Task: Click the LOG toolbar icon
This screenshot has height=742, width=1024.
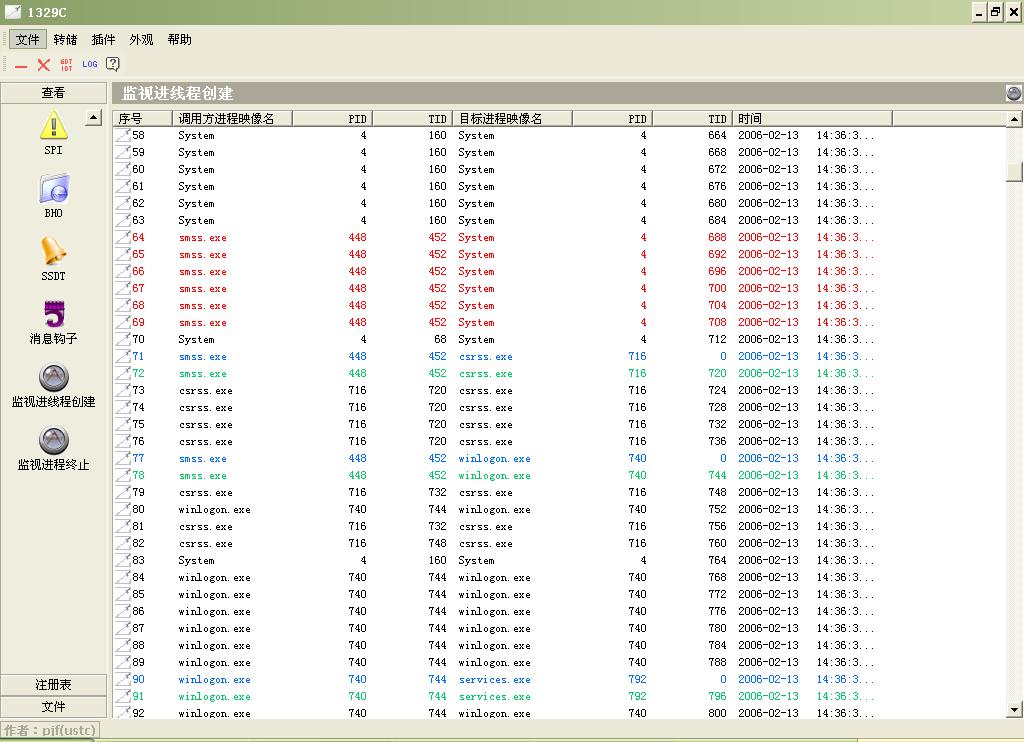Action: coord(90,65)
